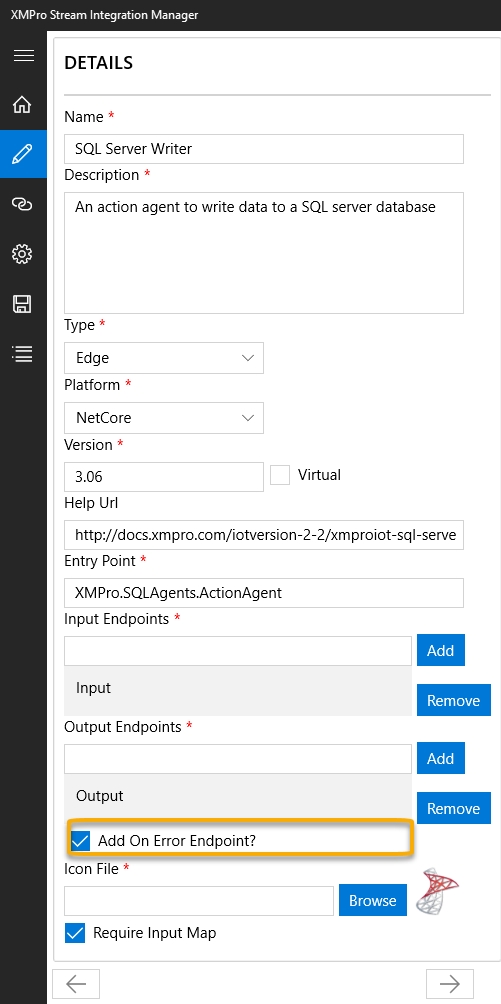The image size is (501, 1004).
Task: Select the 'Input' endpoint list item
Action: [x=238, y=690]
